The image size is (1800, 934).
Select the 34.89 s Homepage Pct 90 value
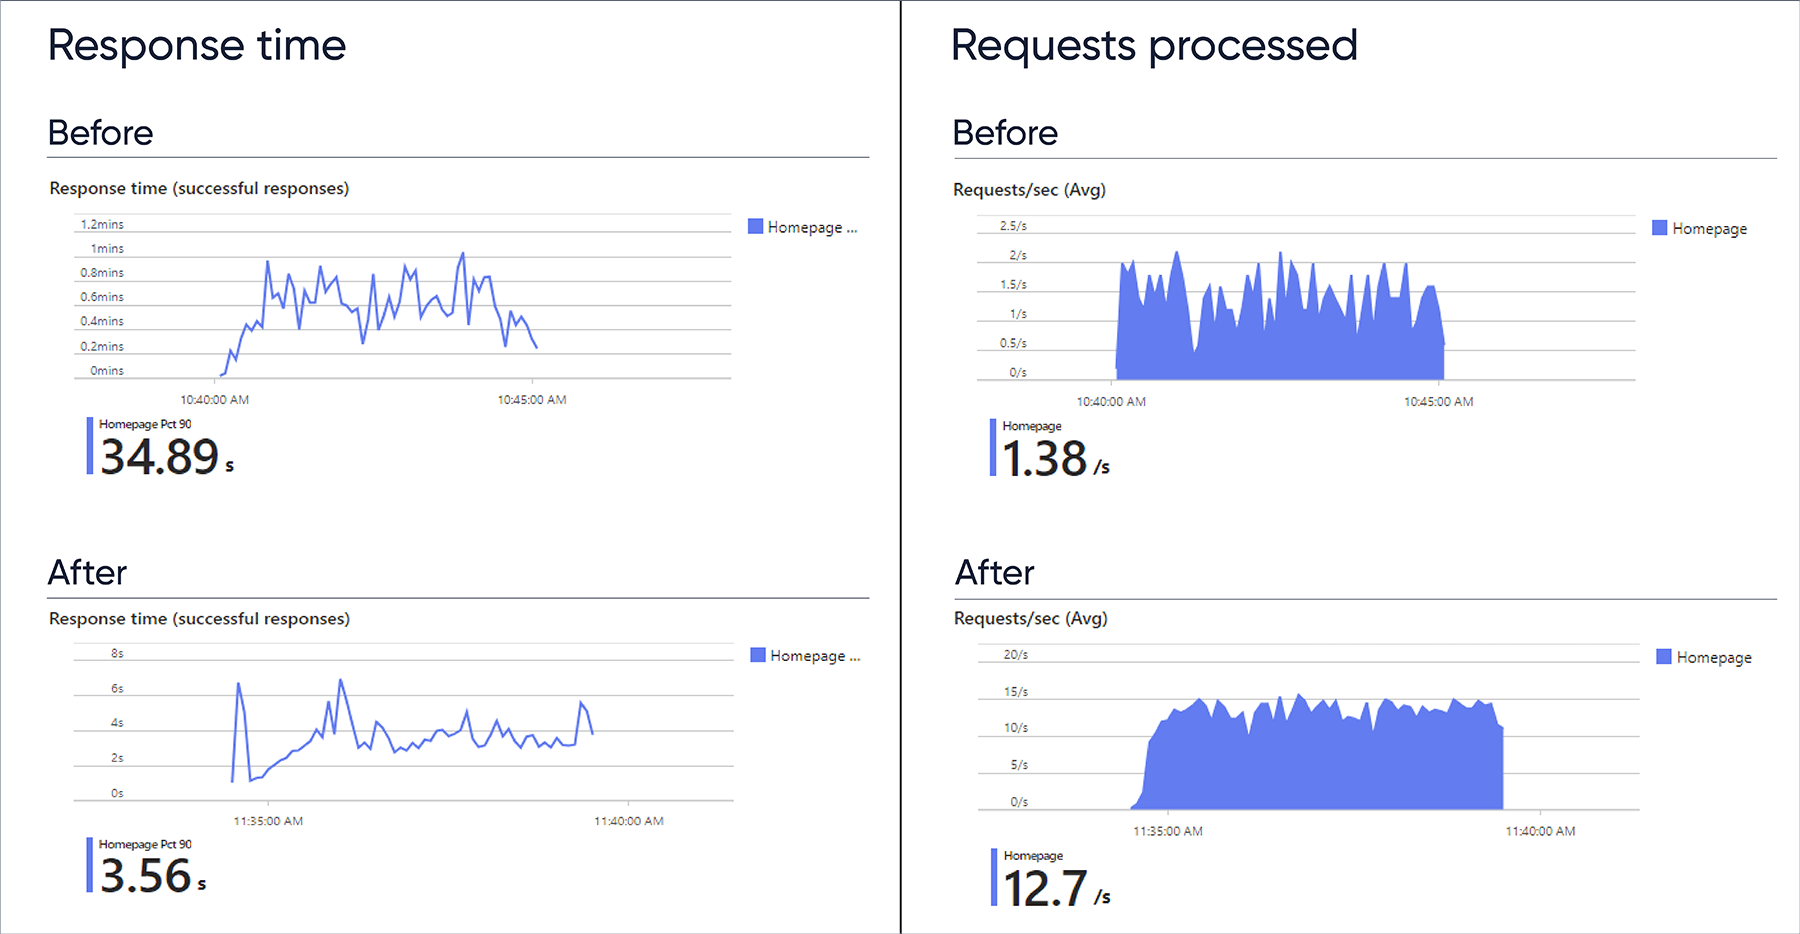click(x=160, y=457)
